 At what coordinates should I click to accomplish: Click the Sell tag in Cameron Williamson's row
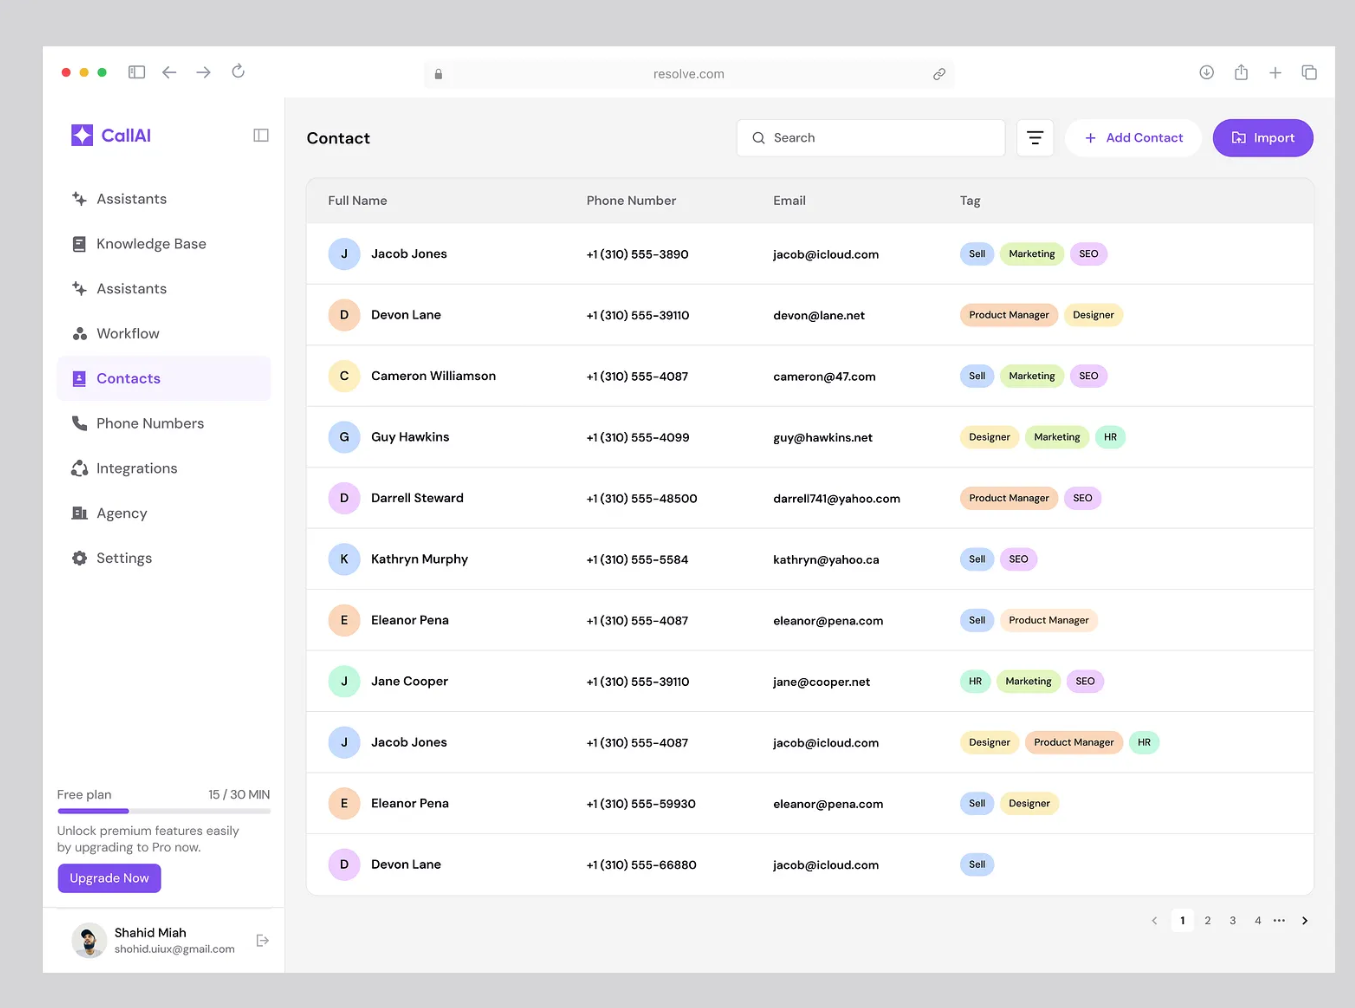click(x=977, y=376)
